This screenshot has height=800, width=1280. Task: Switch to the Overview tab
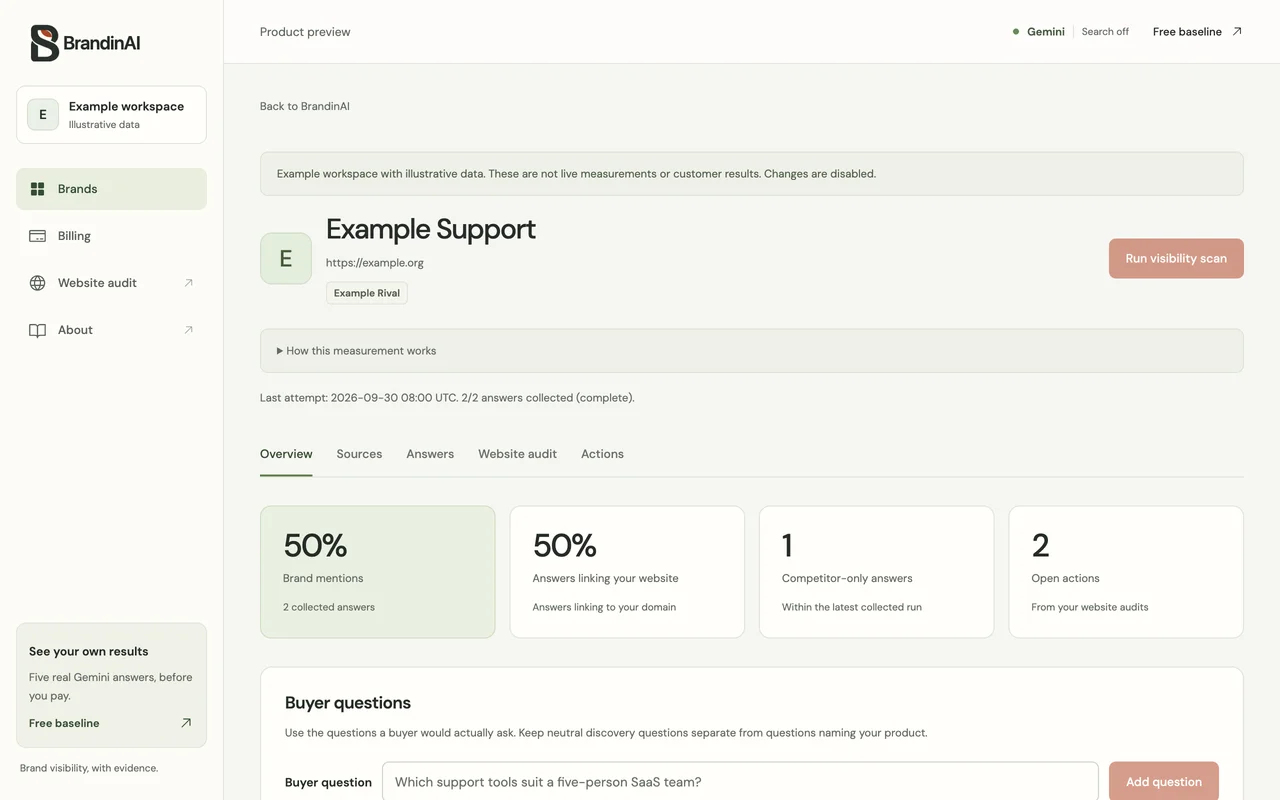[x=286, y=454]
